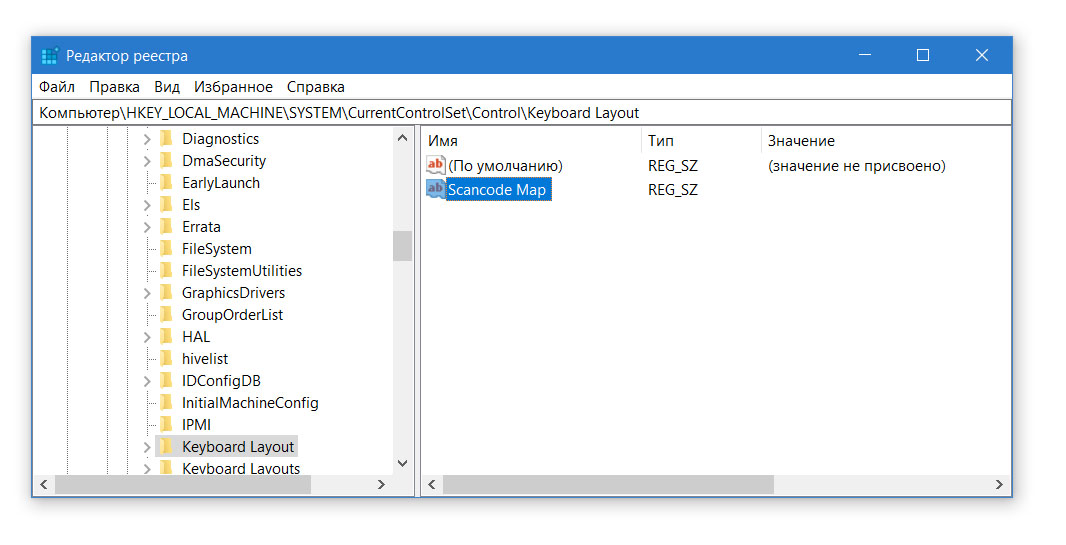Screen dimensions: 1066x545
Task: Click the values pane scroll left arrow
Action: point(432,485)
